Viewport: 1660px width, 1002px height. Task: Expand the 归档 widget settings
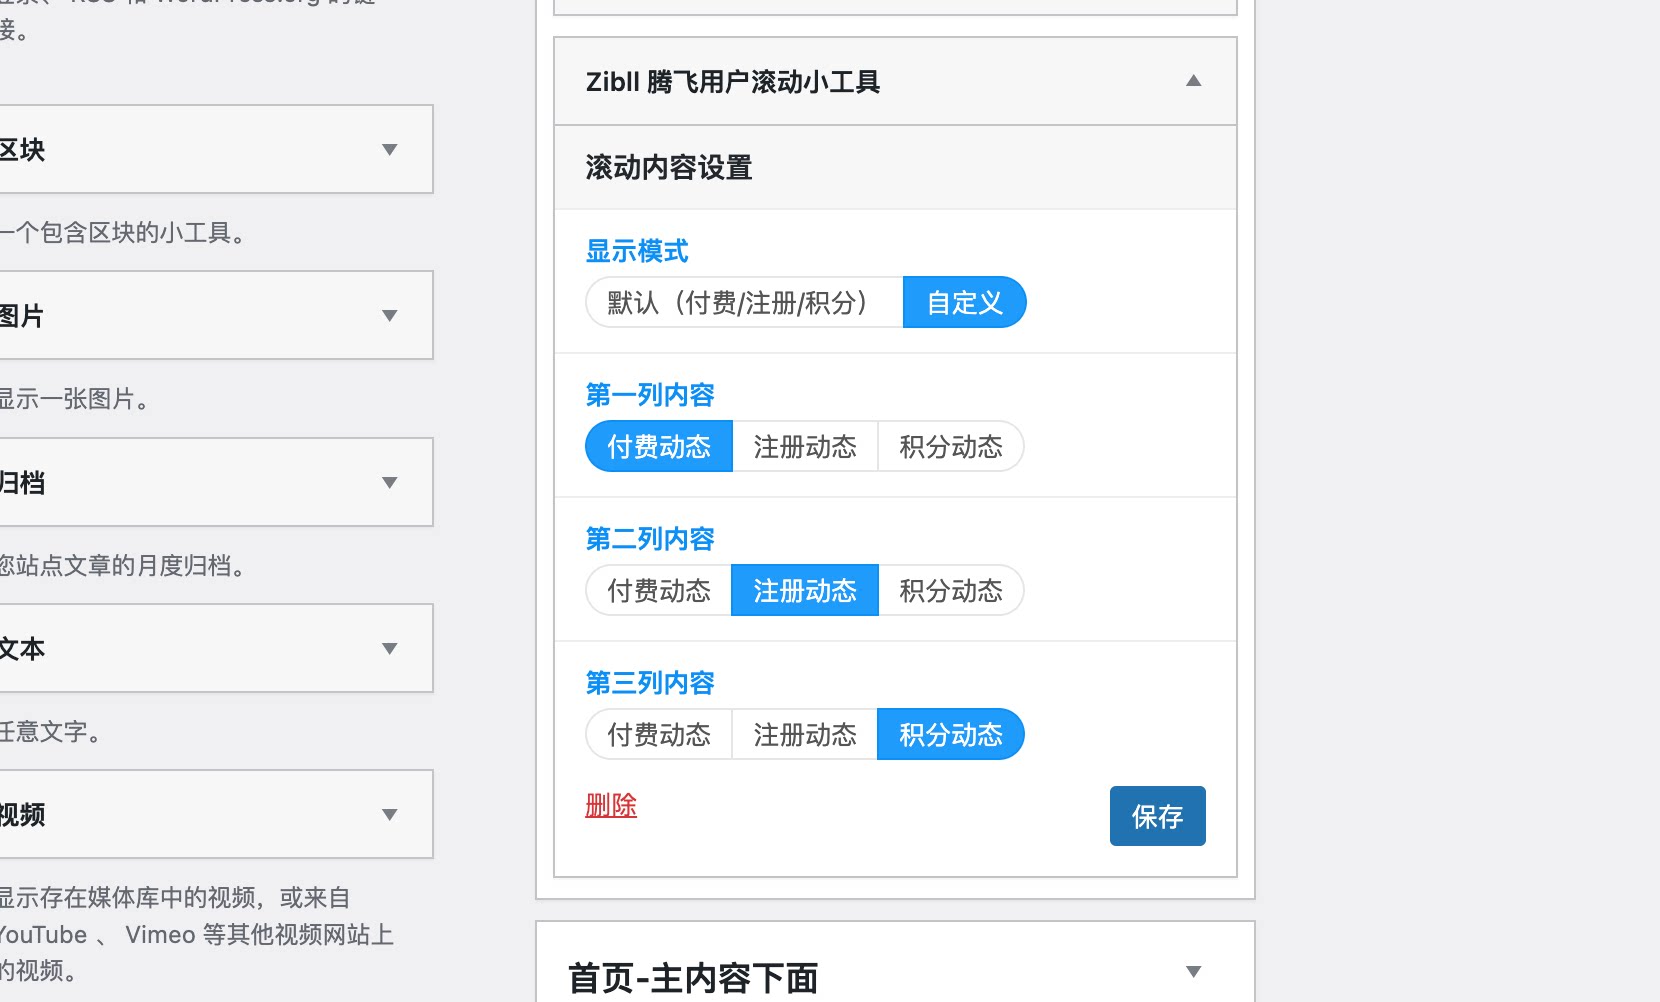pyautogui.click(x=390, y=482)
